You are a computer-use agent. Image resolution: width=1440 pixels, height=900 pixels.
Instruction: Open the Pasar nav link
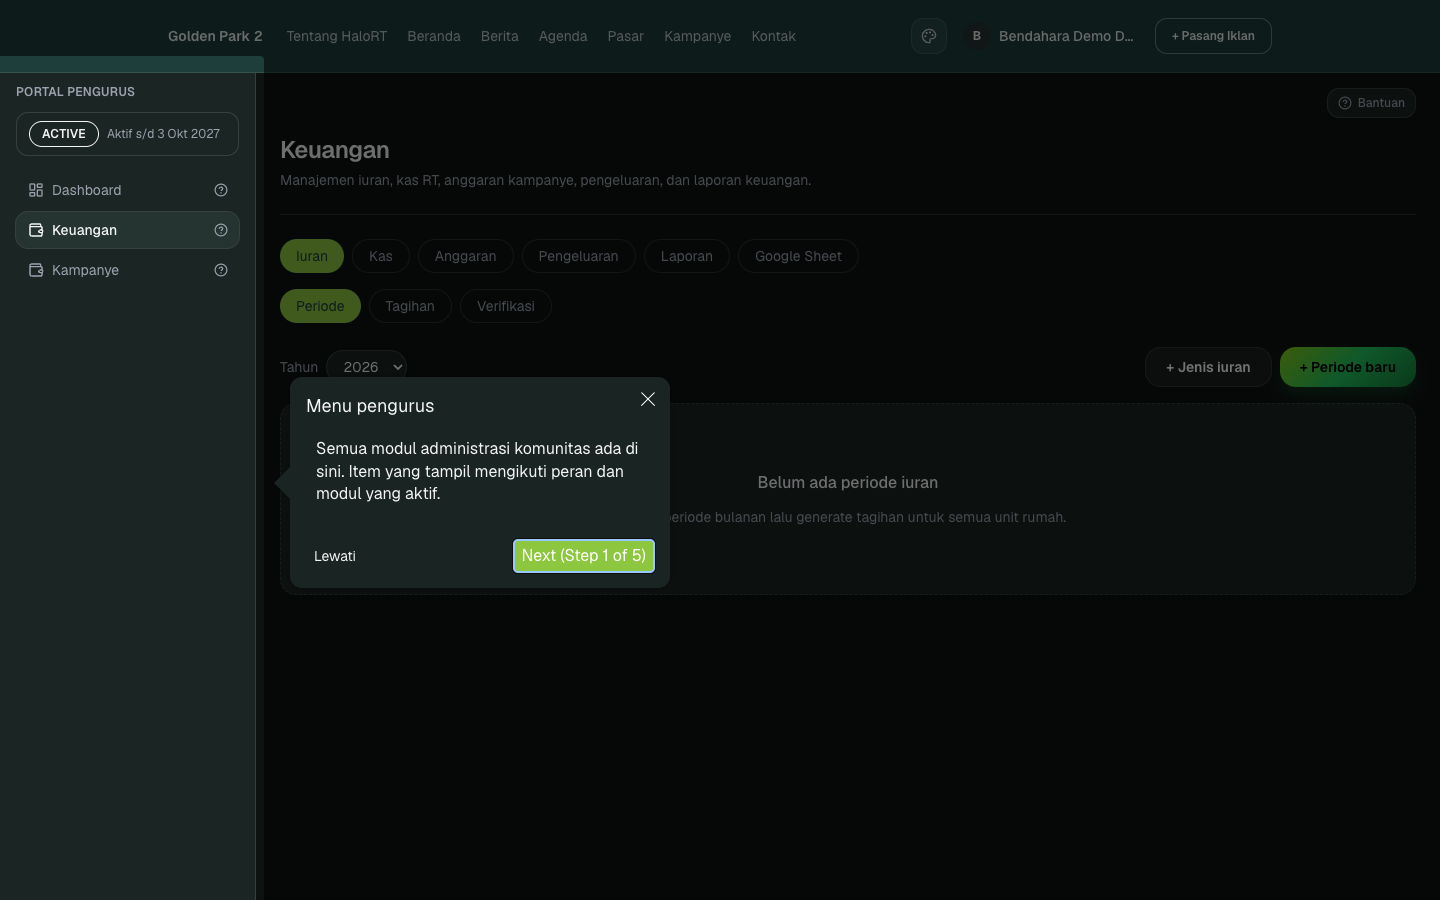[x=626, y=36]
